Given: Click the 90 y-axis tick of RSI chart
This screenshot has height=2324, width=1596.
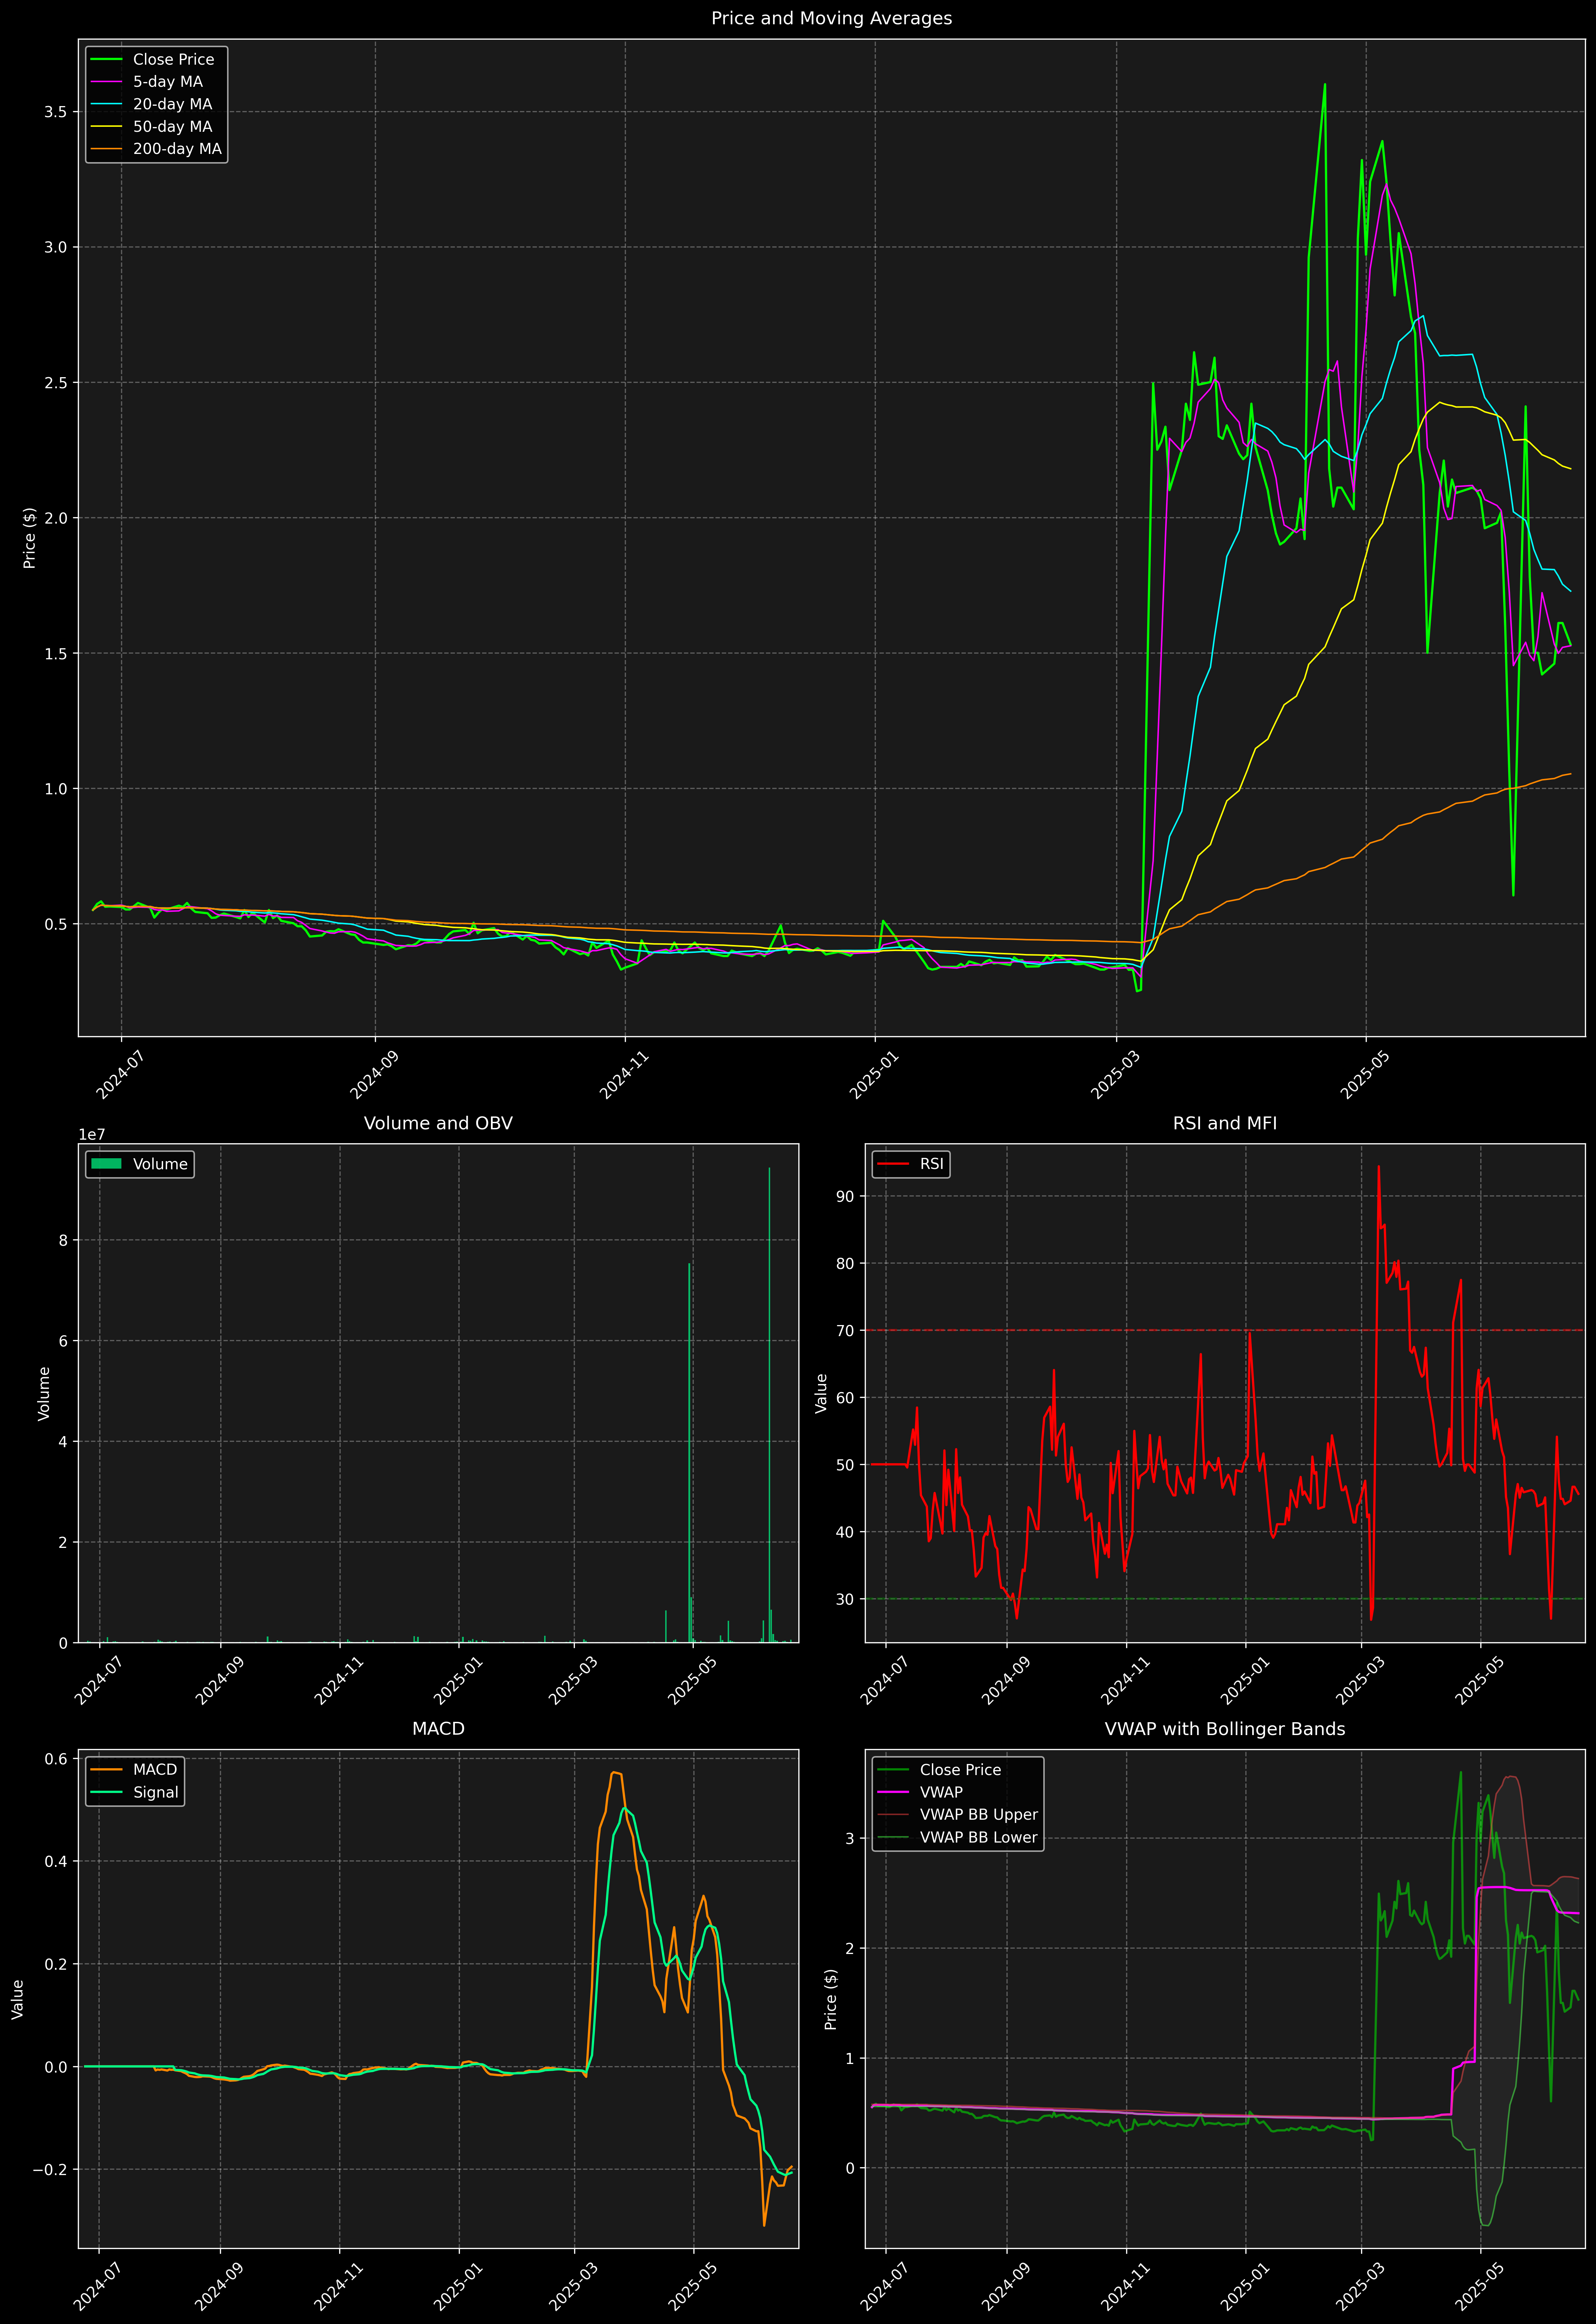Looking at the screenshot, I should click(846, 1196).
